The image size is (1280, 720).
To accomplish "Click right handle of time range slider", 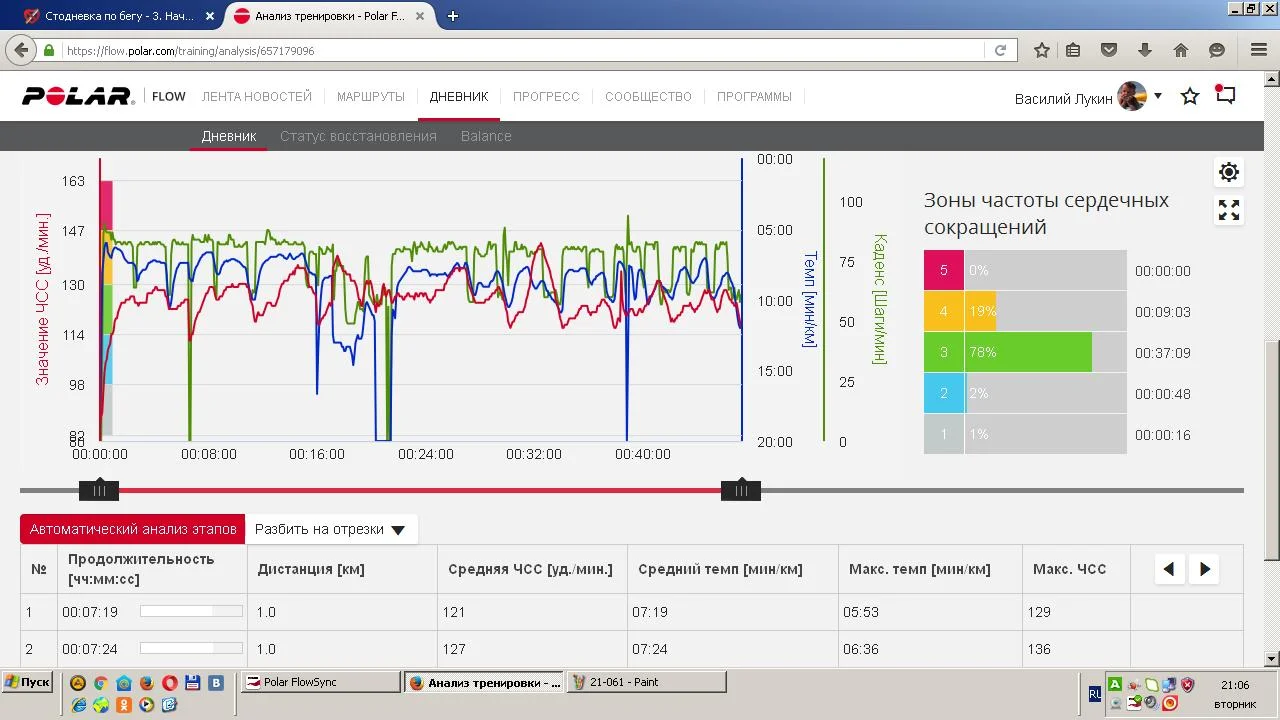I will [741, 490].
